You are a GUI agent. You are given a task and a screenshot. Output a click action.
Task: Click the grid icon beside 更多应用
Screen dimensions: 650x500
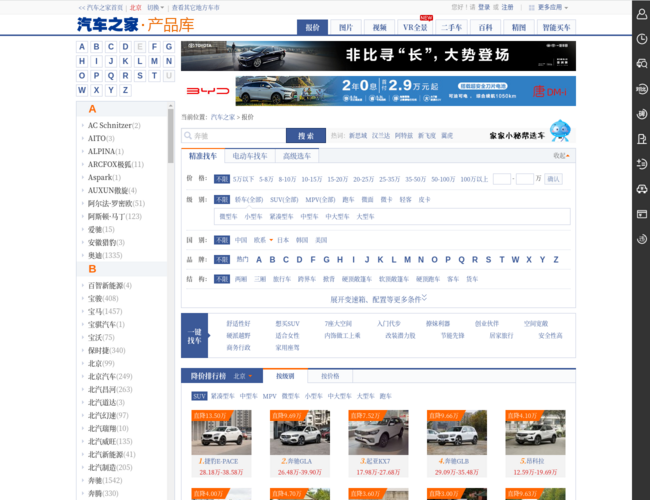[531, 7]
